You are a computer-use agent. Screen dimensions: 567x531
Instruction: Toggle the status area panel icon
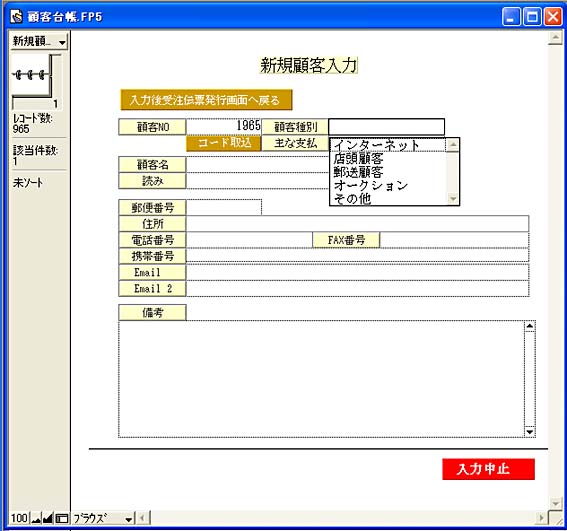[x=61, y=519]
